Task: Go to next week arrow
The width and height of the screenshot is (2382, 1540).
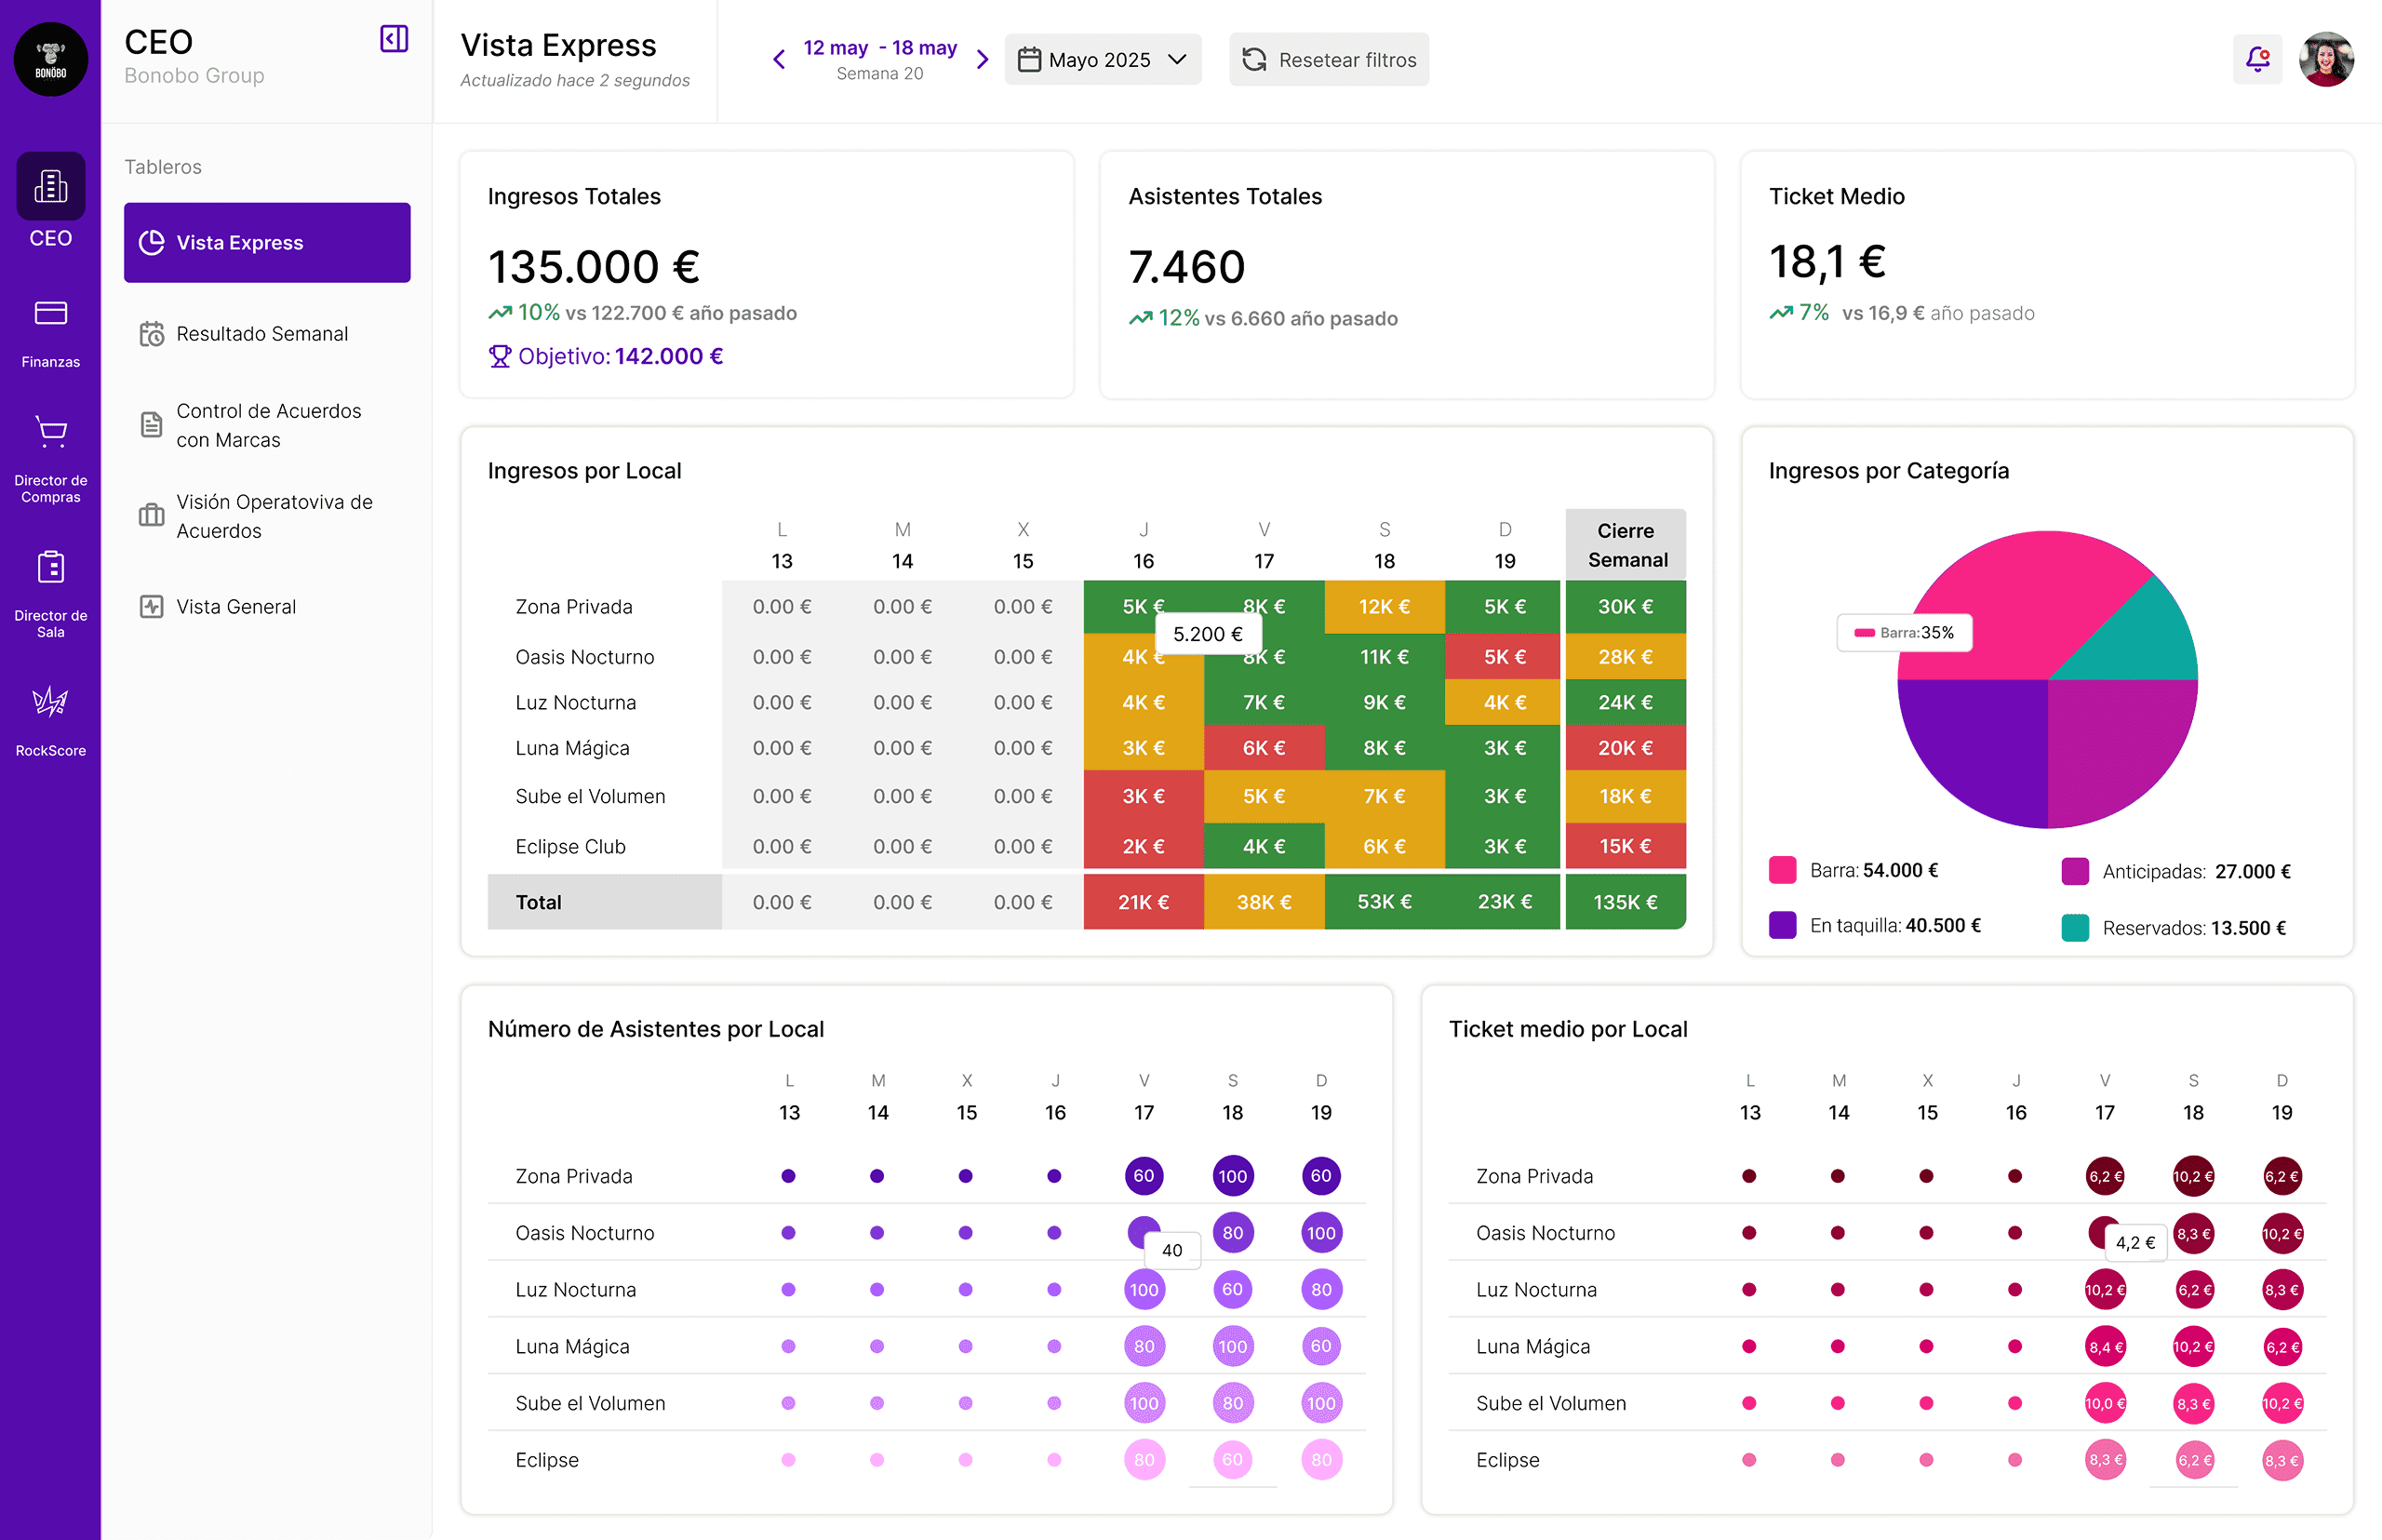Action: (982, 59)
